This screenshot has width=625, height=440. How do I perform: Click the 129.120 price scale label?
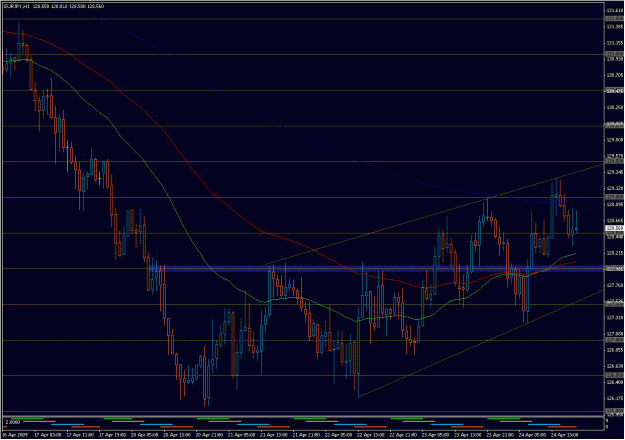pyautogui.click(x=615, y=188)
